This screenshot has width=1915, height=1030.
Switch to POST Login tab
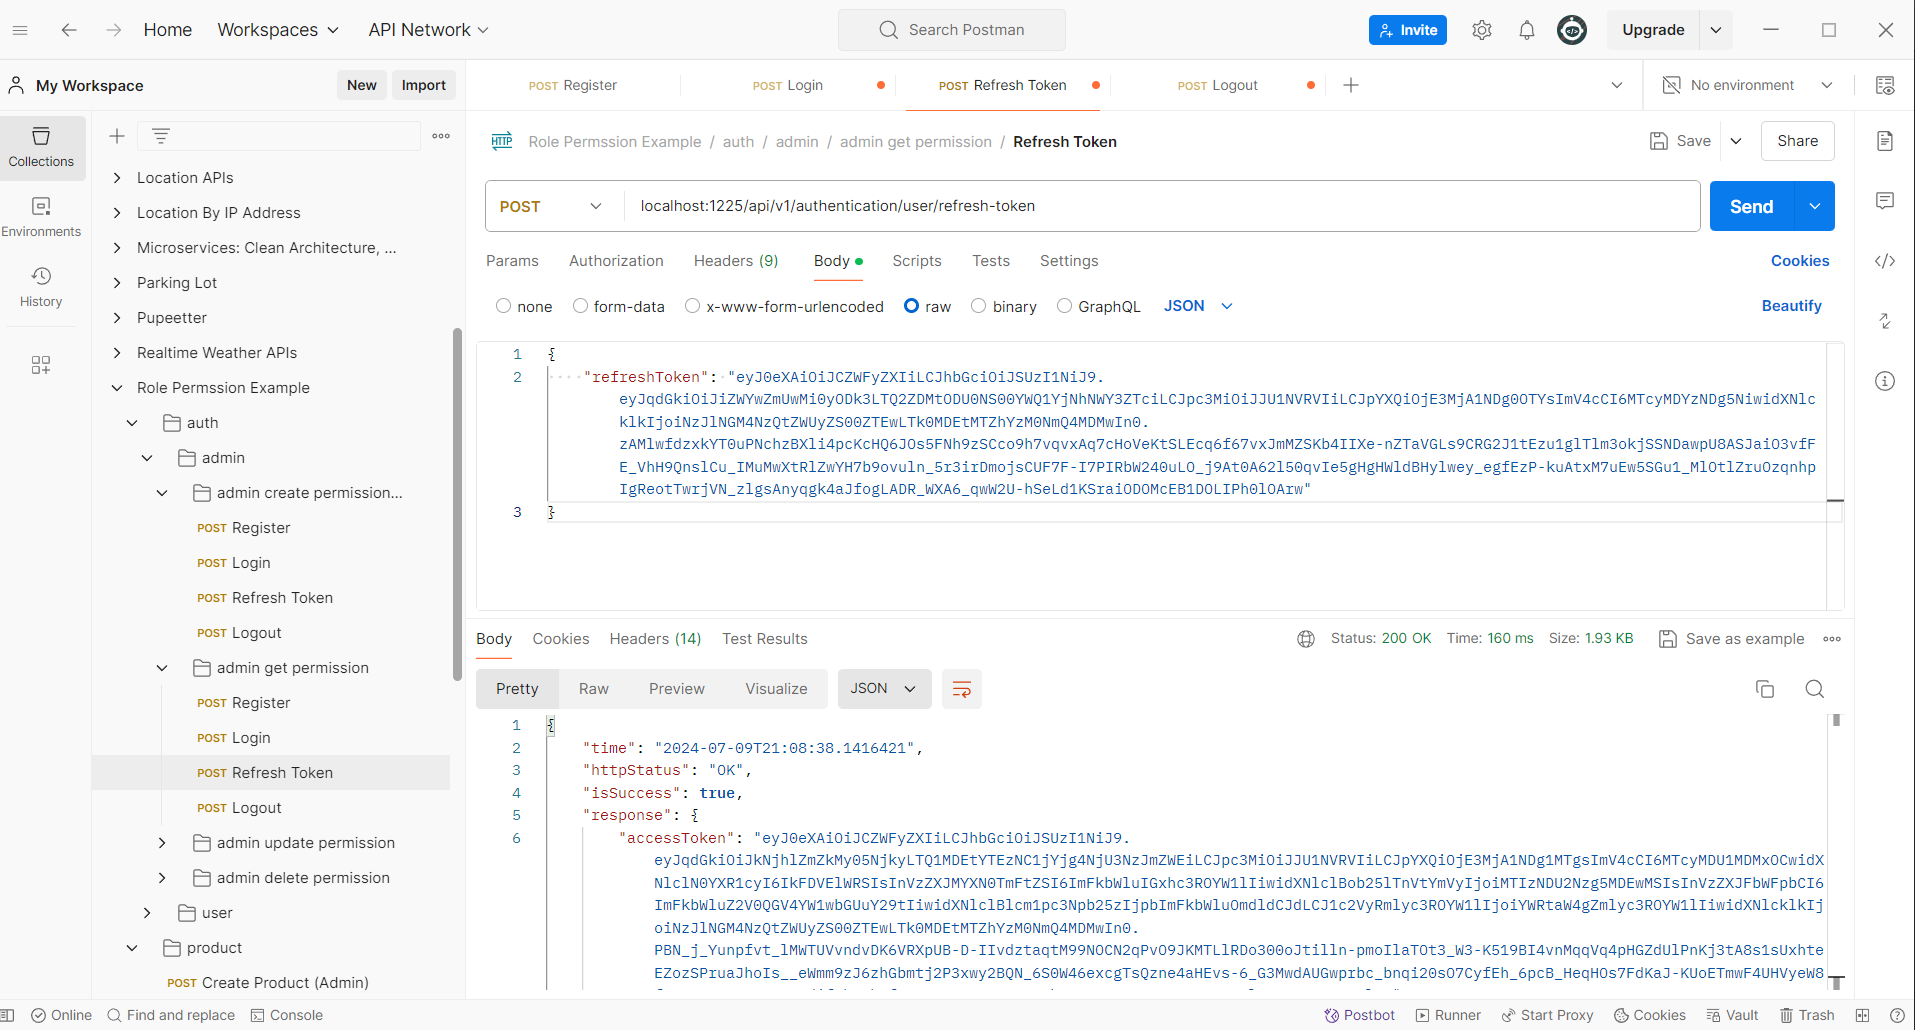788,85
